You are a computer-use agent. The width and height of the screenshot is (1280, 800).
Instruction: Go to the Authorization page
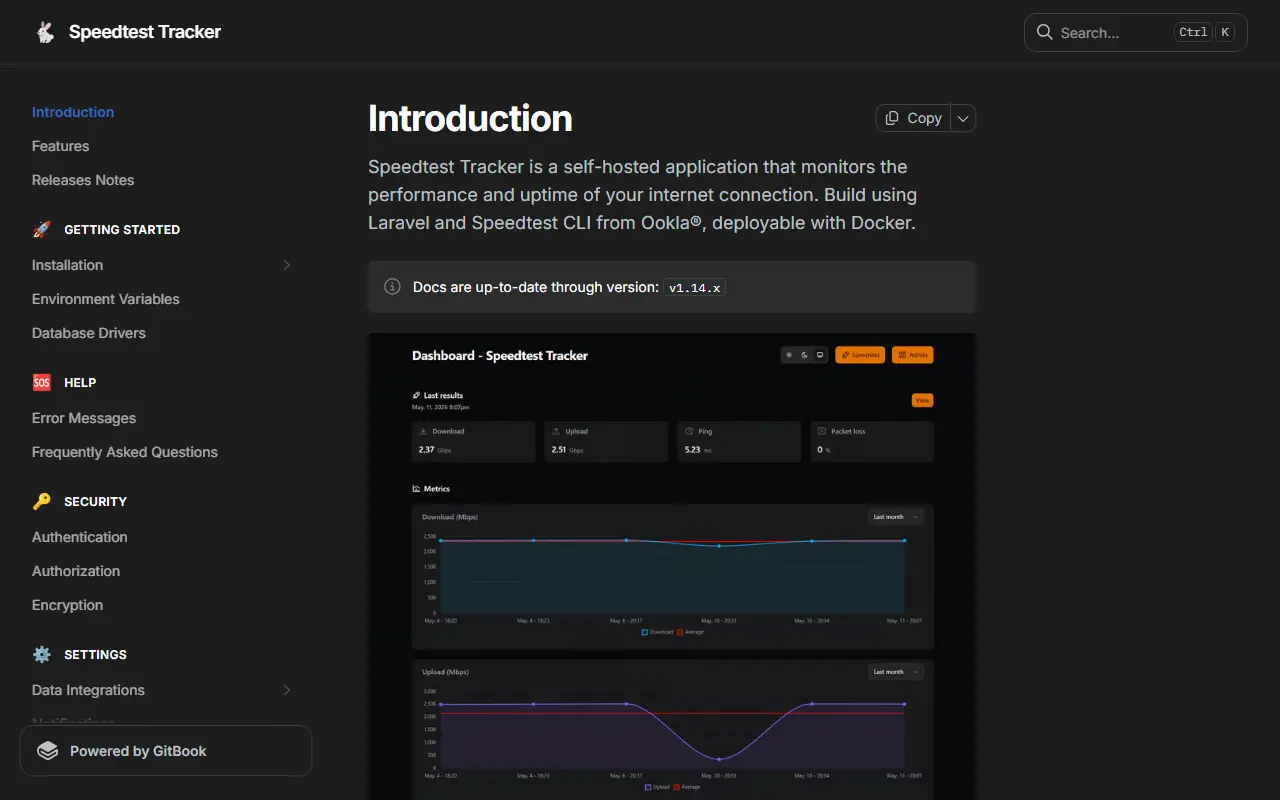[76, 571]
